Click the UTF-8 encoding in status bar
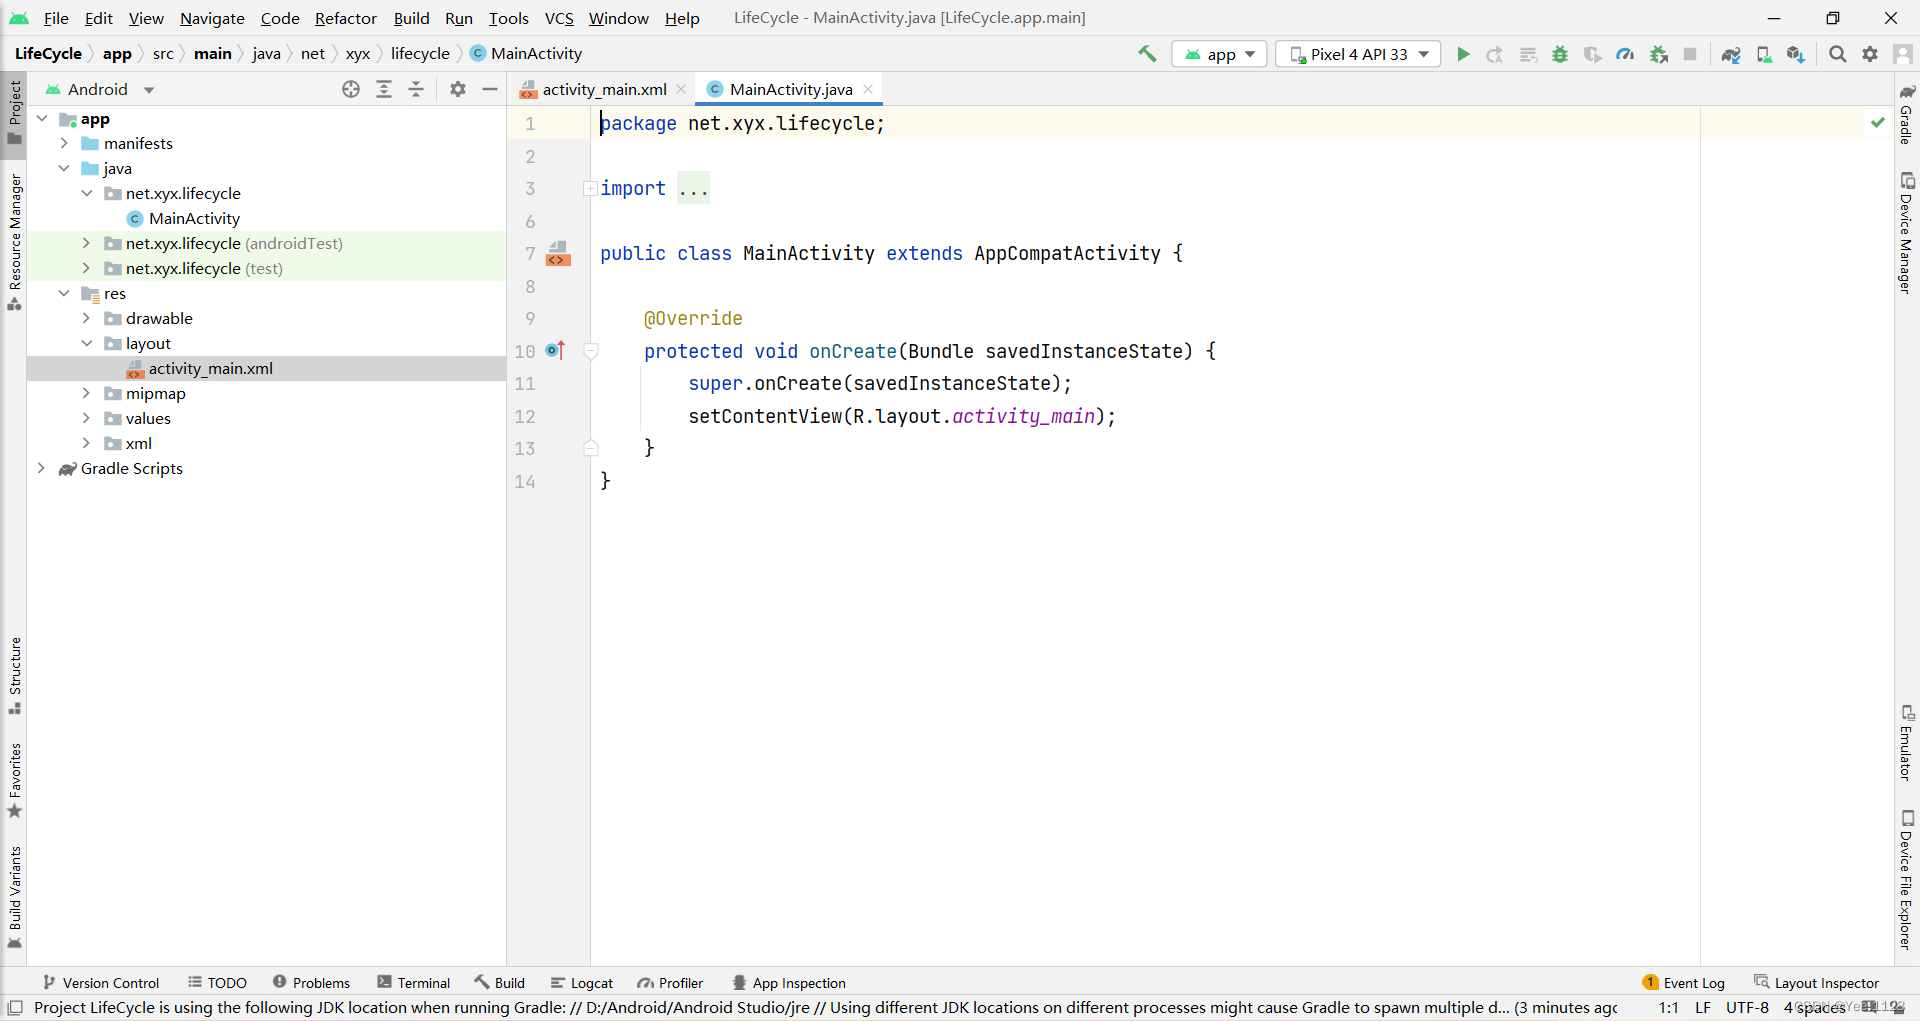The image size is (1920, 1021). 1747,1007
